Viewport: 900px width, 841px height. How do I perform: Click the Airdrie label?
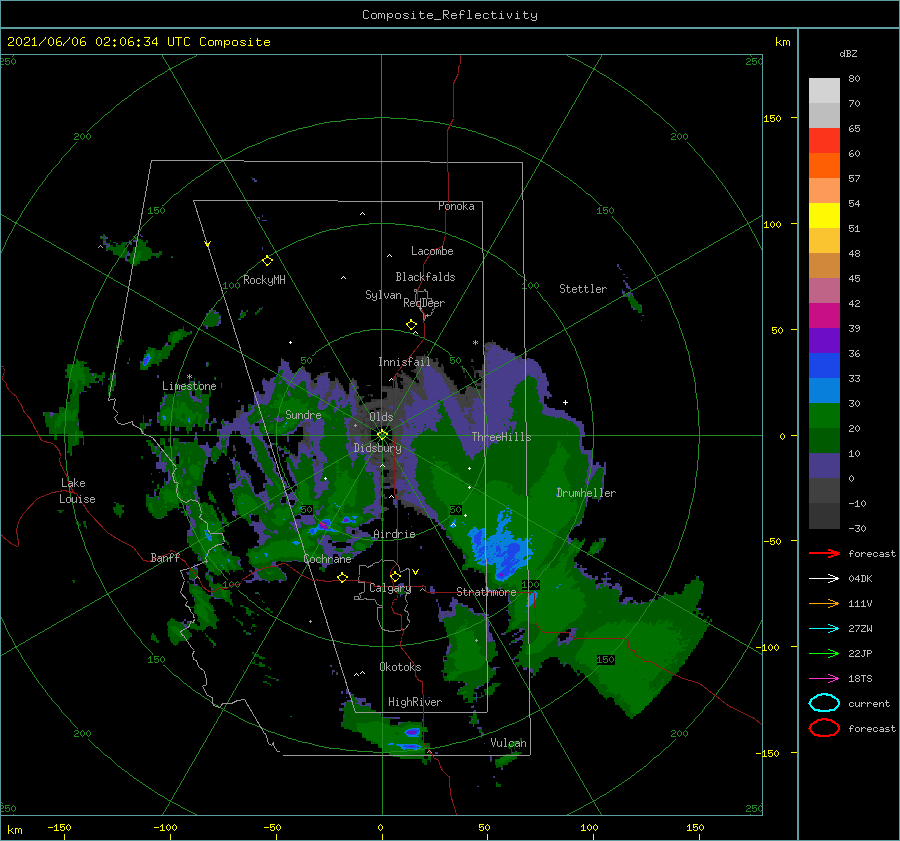[394, 534]
